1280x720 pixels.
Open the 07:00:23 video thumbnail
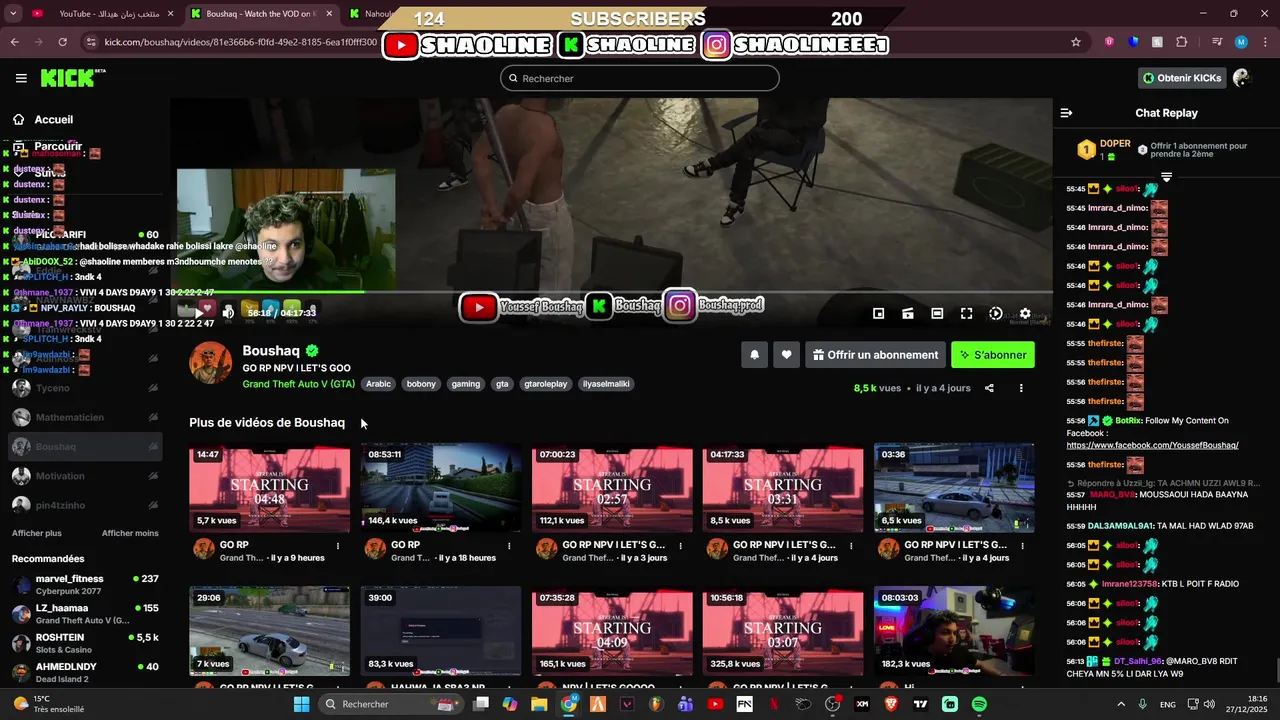click(x=612, y=488)
